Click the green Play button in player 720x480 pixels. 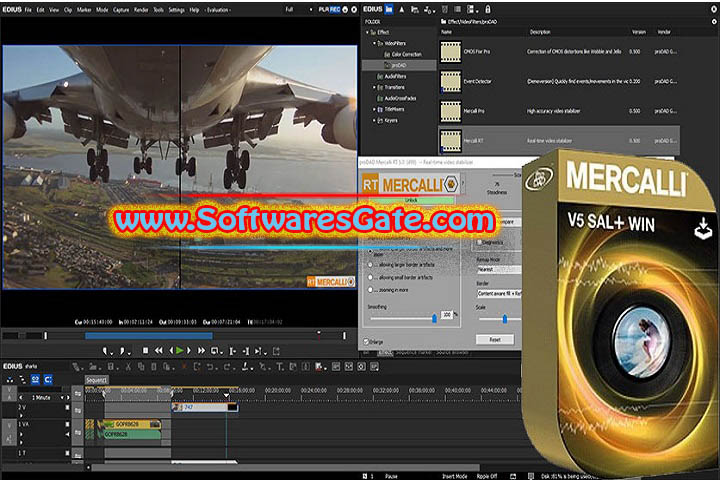coord(180,351)
